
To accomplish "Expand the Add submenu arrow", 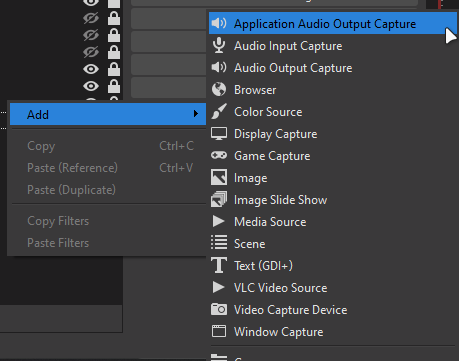I will [x=196, y=114].
